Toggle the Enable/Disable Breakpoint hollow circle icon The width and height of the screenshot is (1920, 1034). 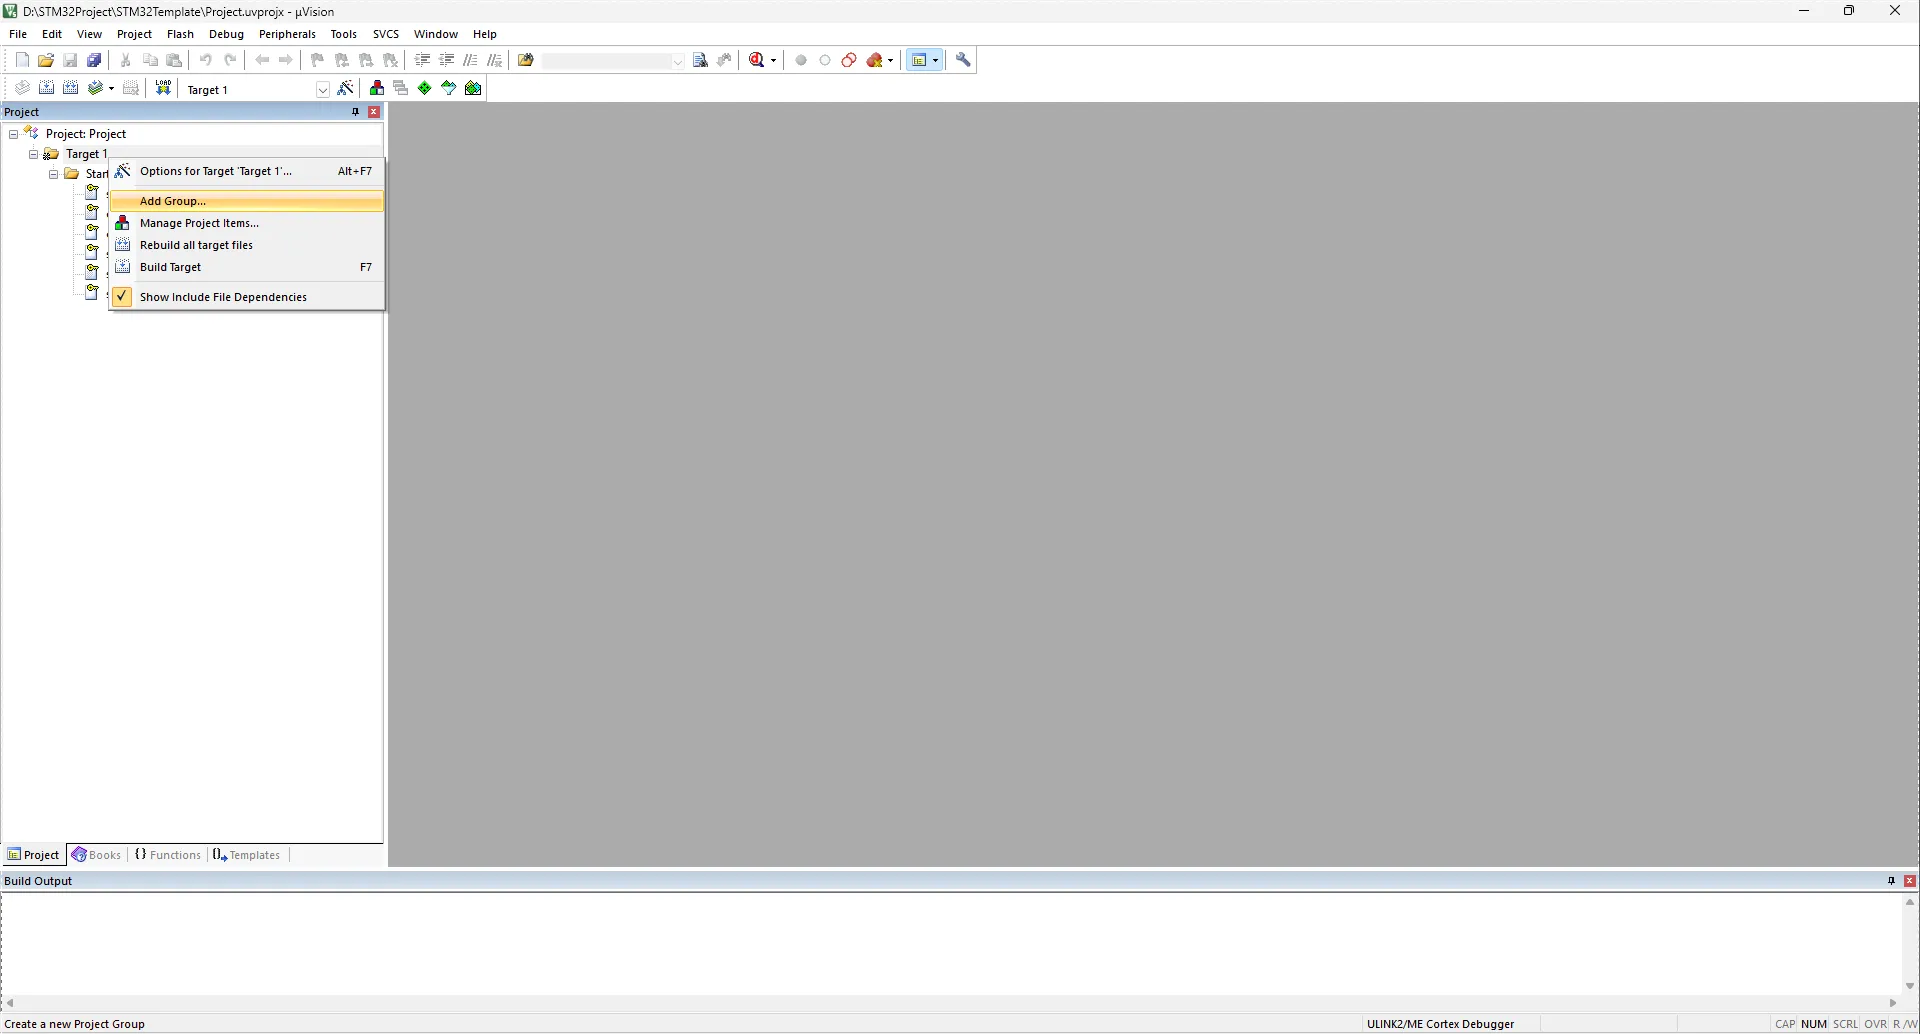click(825, 60)
